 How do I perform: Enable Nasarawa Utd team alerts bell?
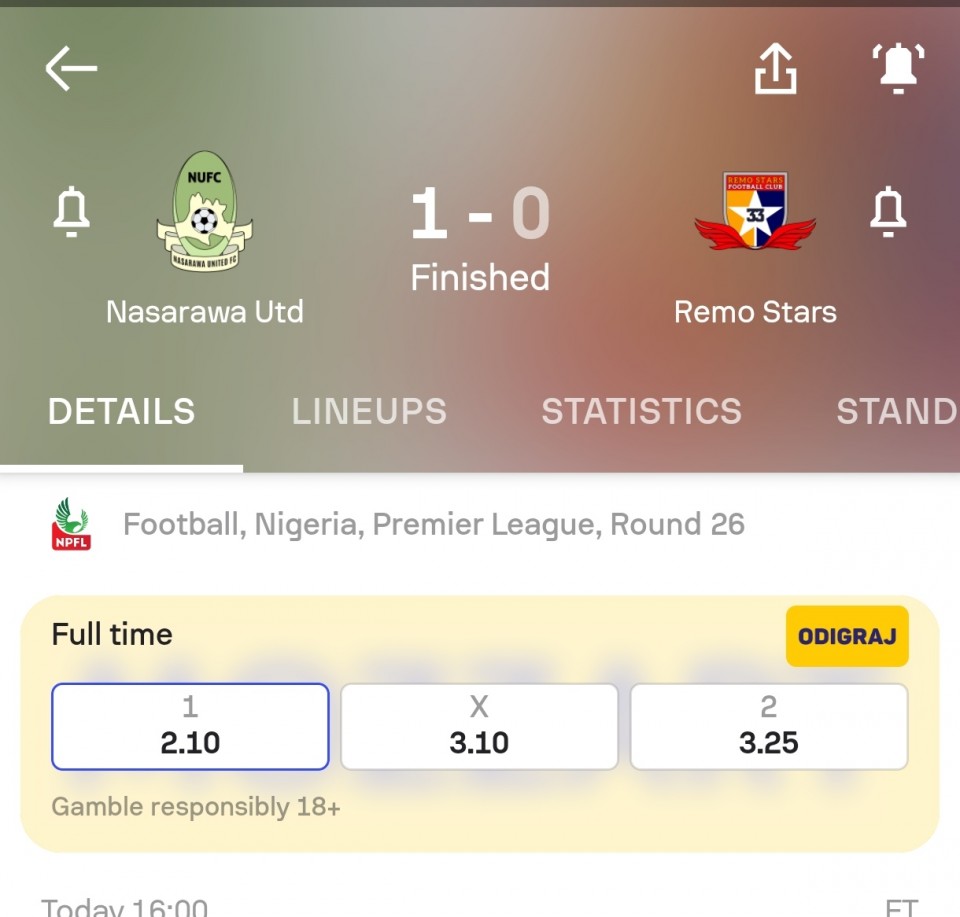click(x=72, y=211)
